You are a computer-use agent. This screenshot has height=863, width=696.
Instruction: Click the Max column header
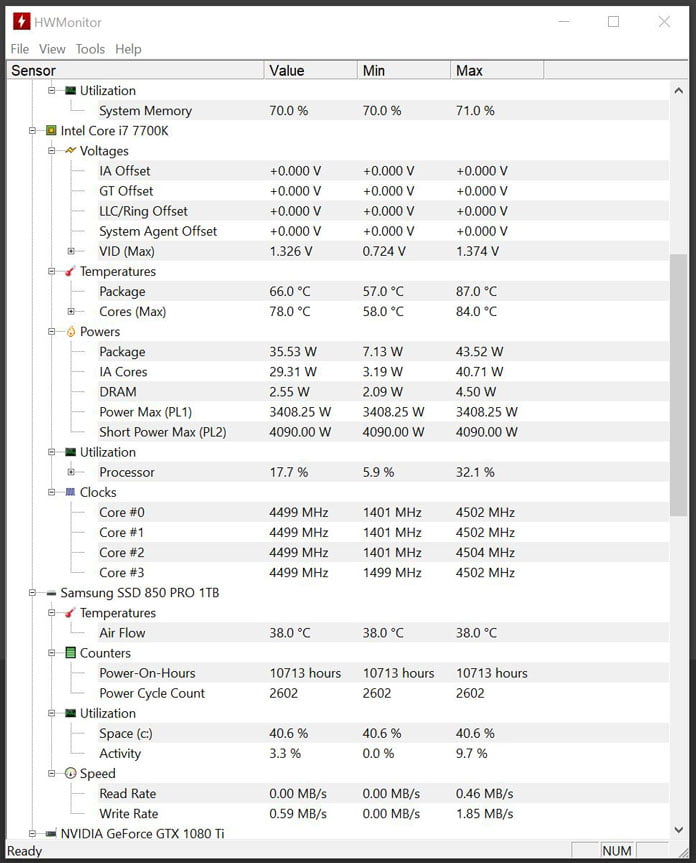[x=497, y=70]
